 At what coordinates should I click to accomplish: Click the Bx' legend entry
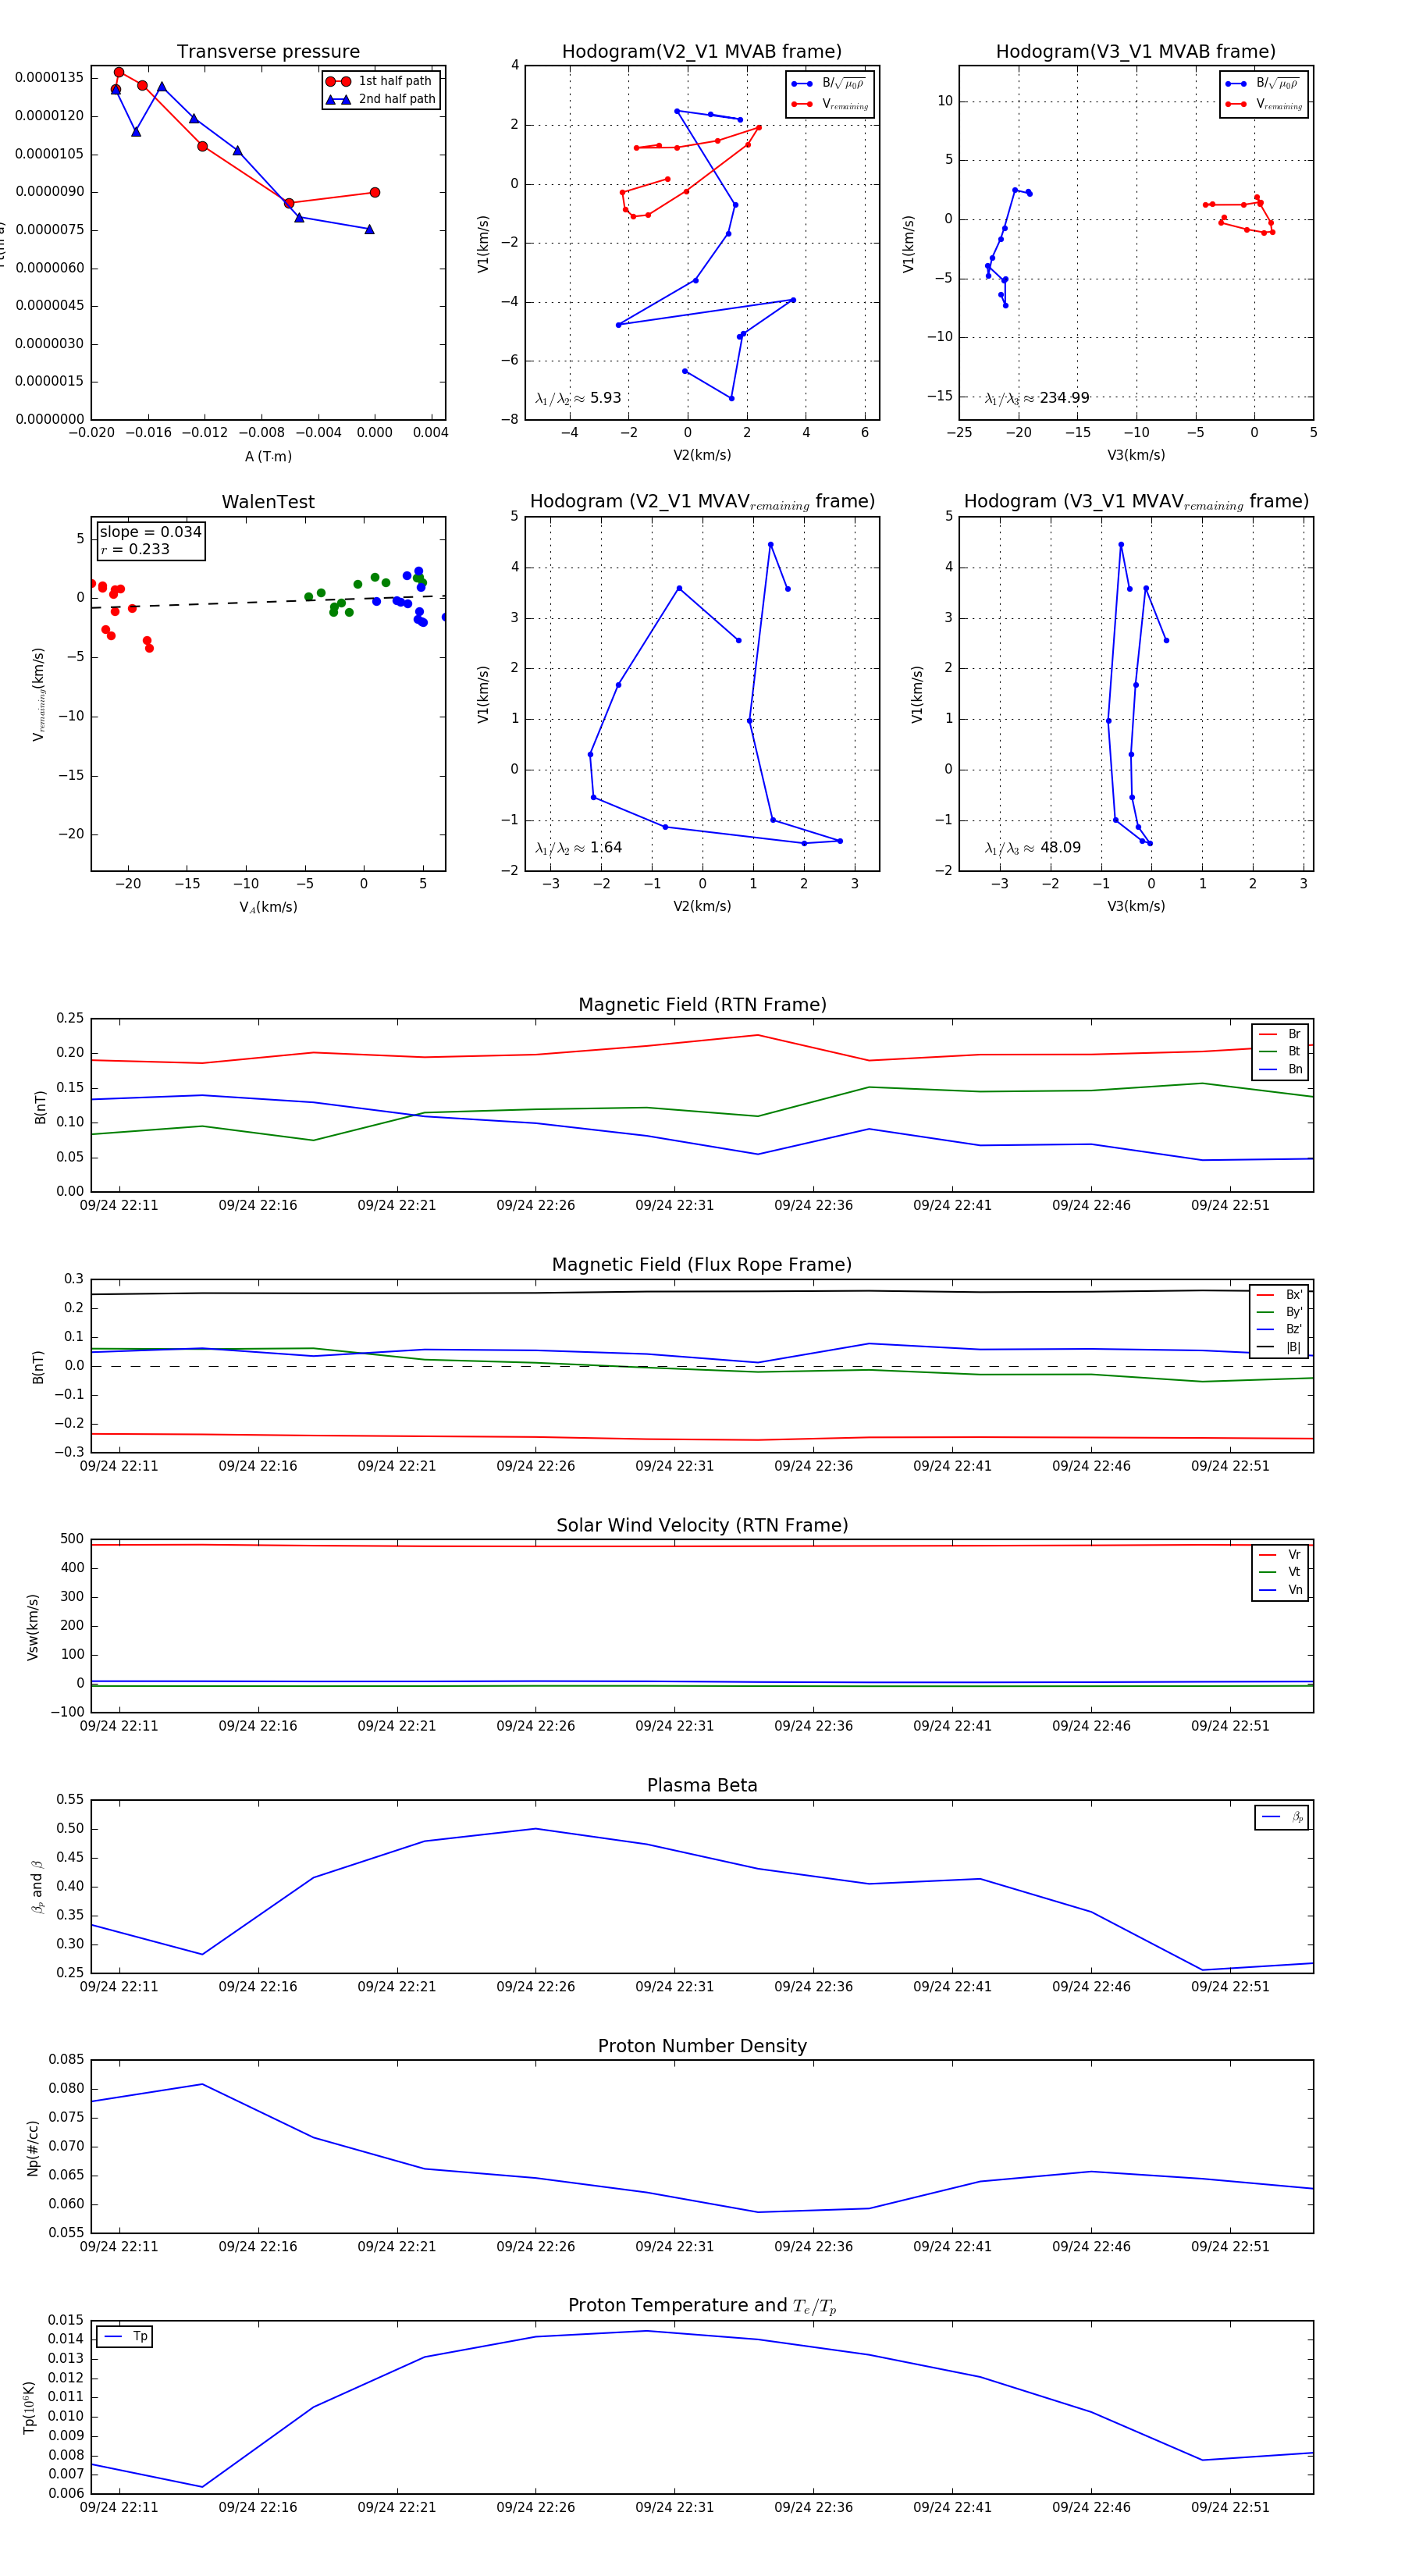[x=1280, y=1295]
